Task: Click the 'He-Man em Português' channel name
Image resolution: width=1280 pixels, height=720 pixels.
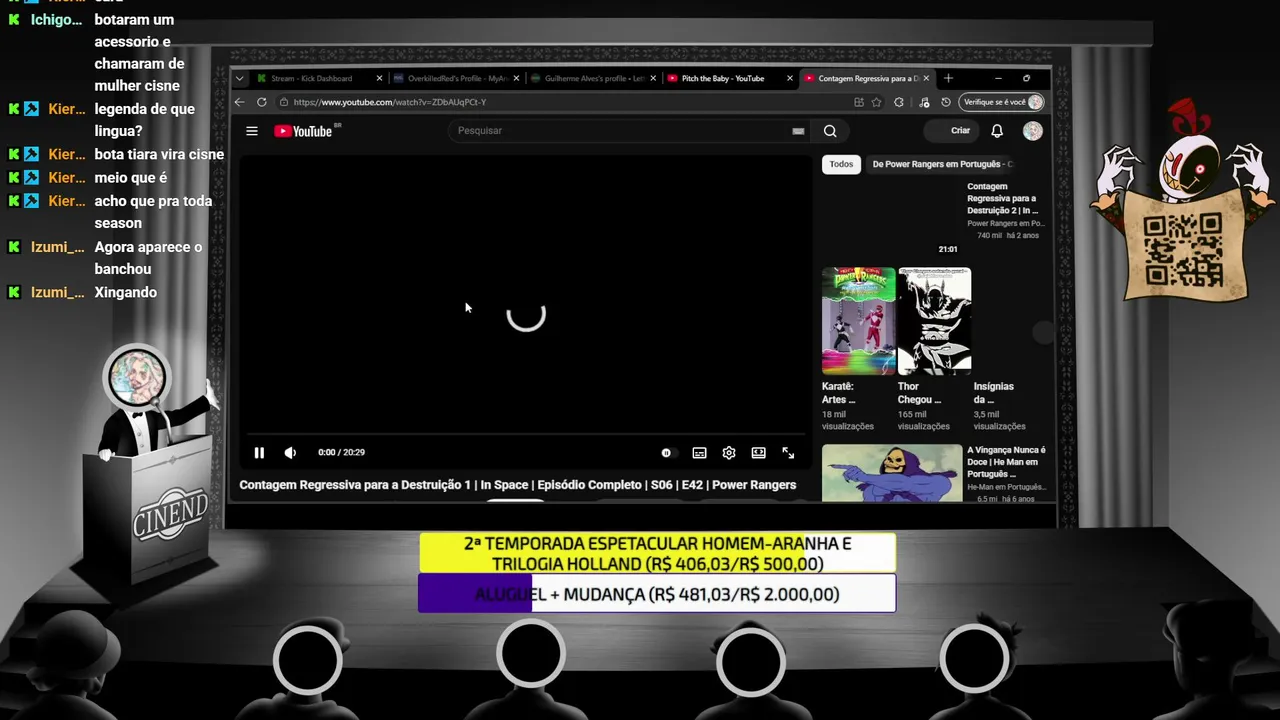Action: (1007, 486)
